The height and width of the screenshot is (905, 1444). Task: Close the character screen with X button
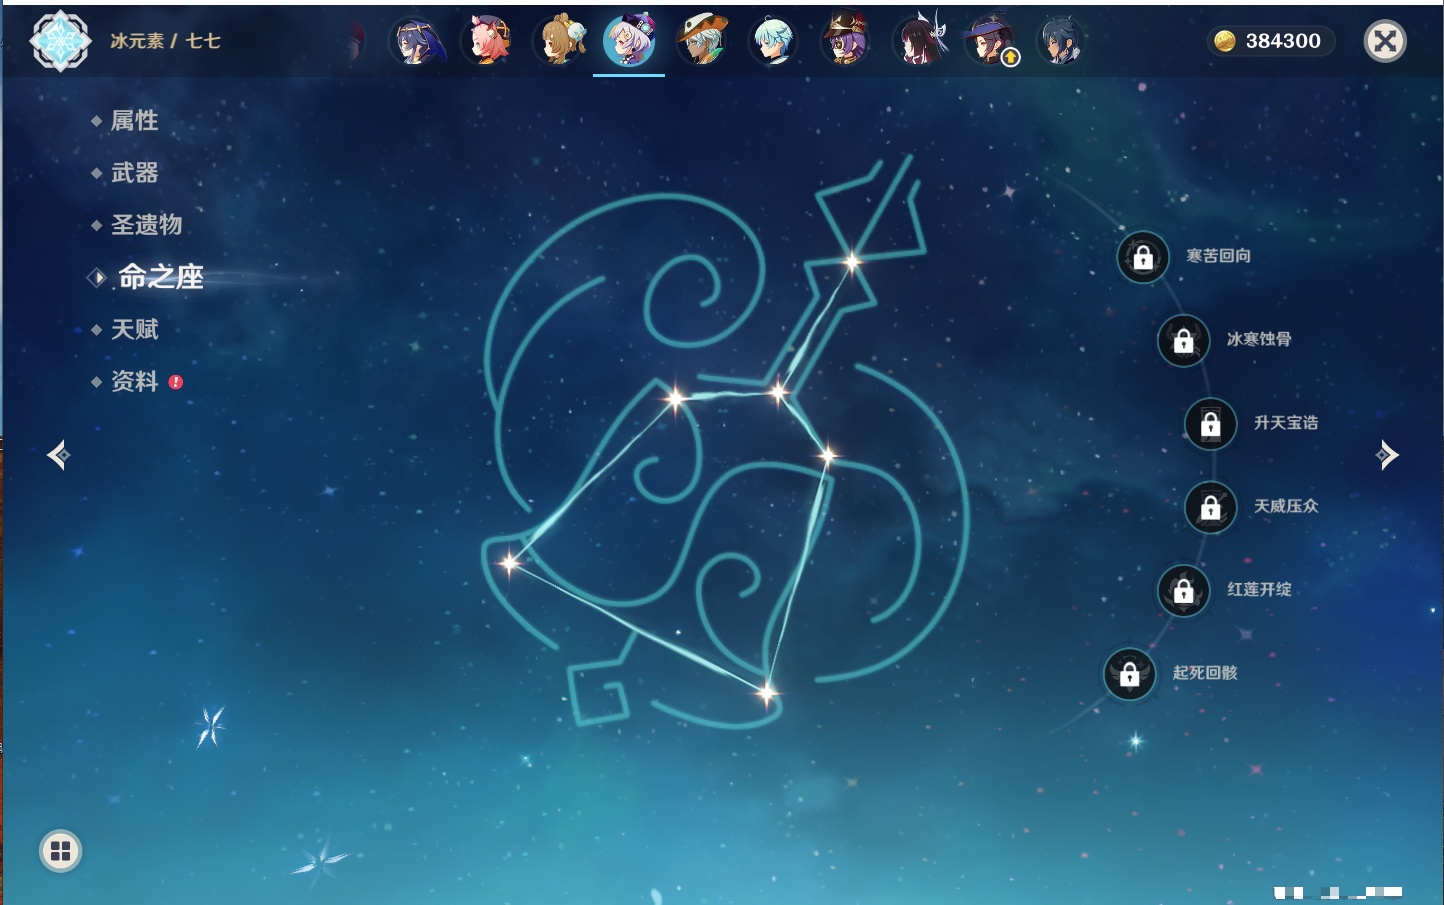click(1385, 41)
